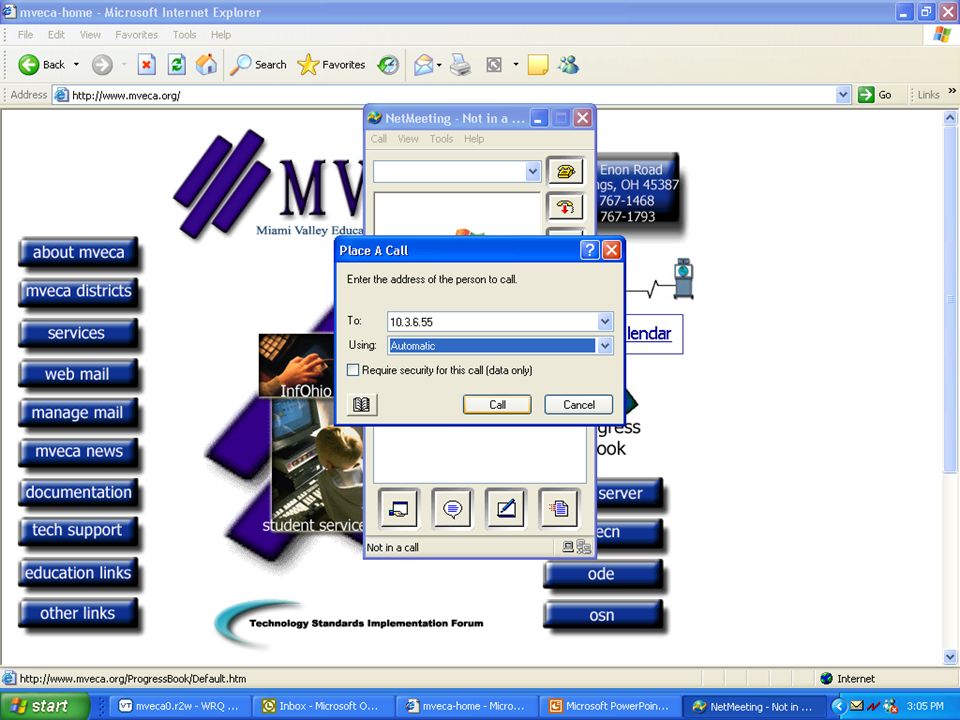The height and width of the screenshot is (720, 960).
Task: Open the services page button
Action: click(78, 333)
